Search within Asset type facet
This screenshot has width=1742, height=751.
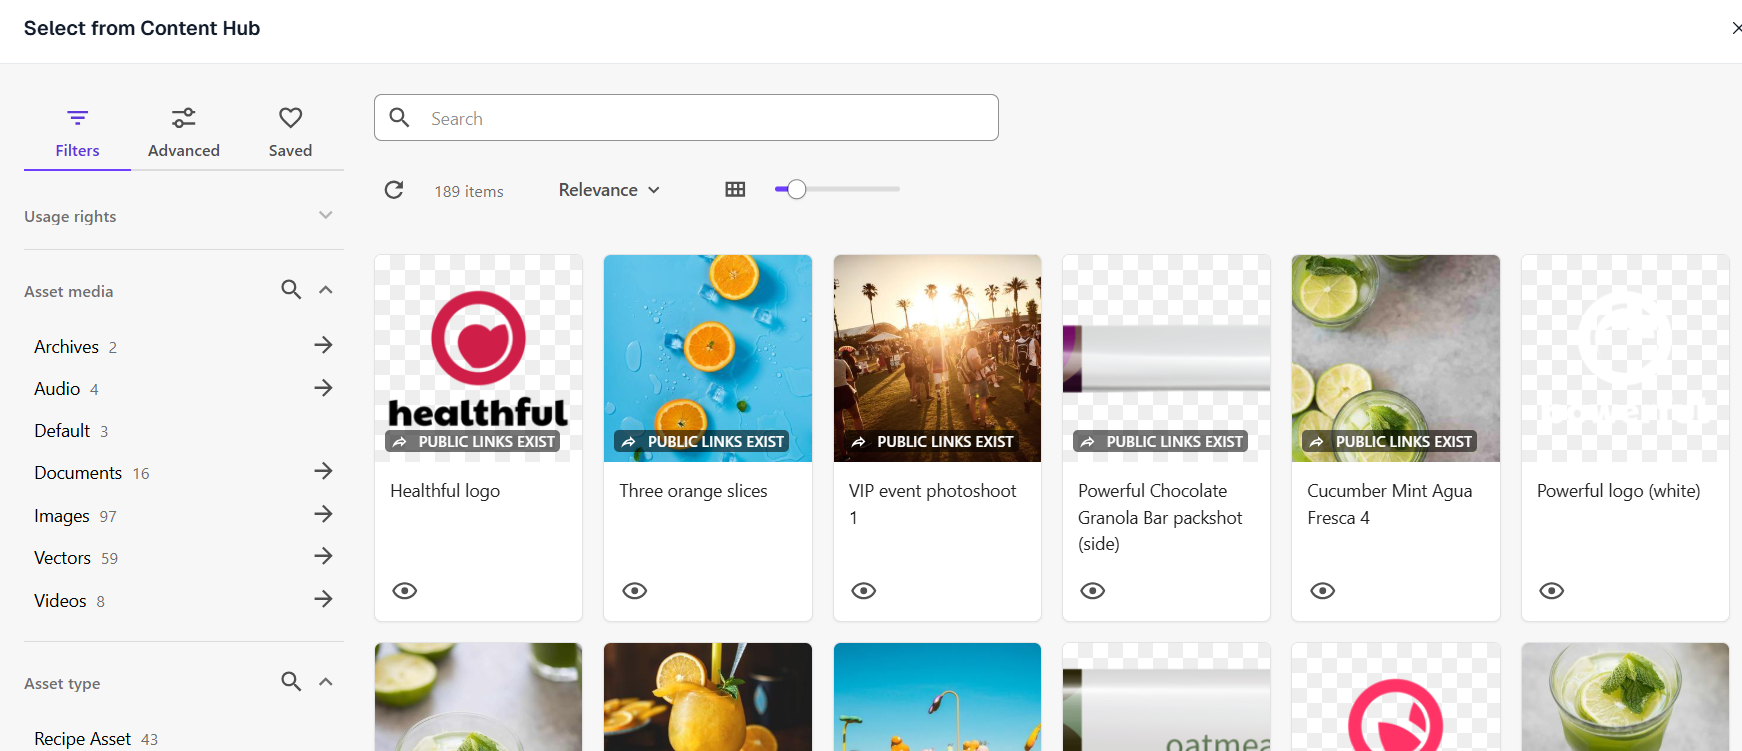pos(291,682)
